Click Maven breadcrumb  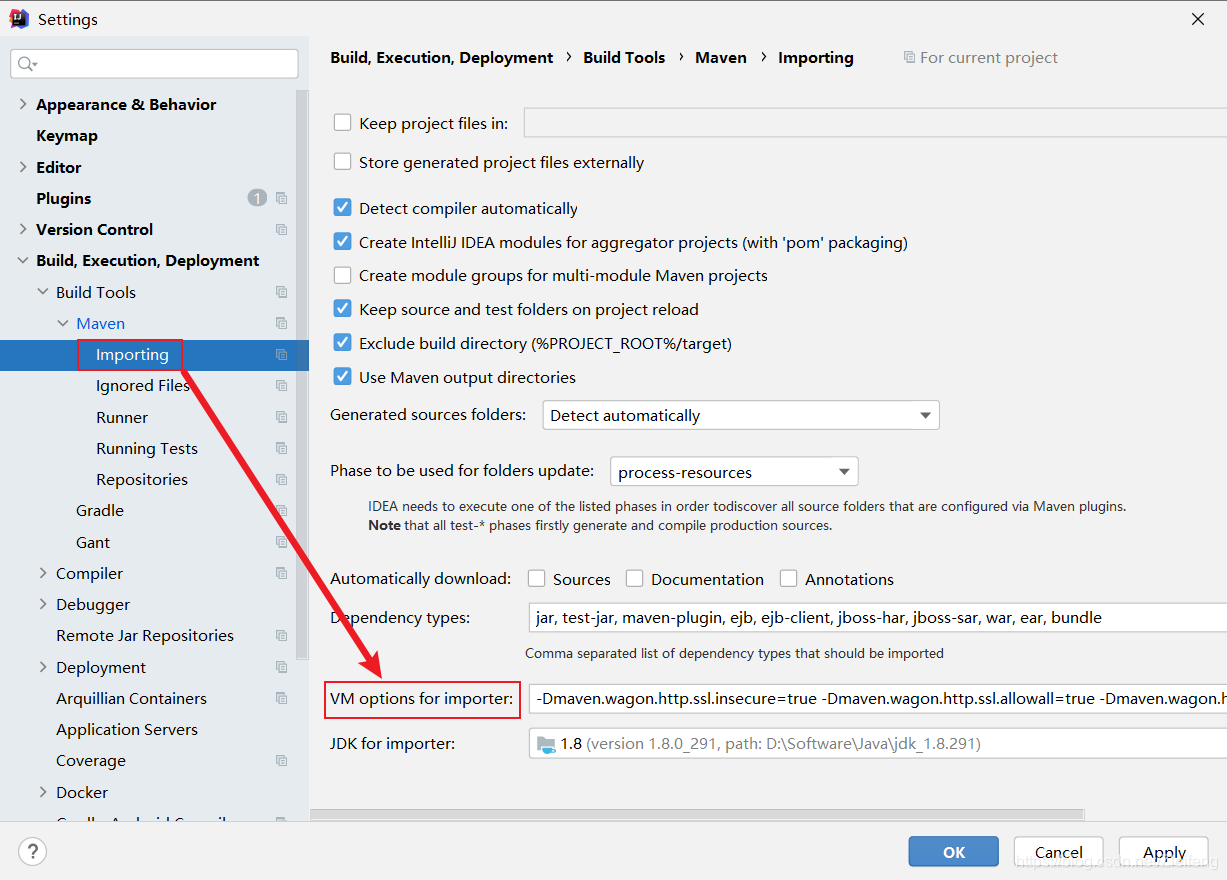[x=721, y=58]
